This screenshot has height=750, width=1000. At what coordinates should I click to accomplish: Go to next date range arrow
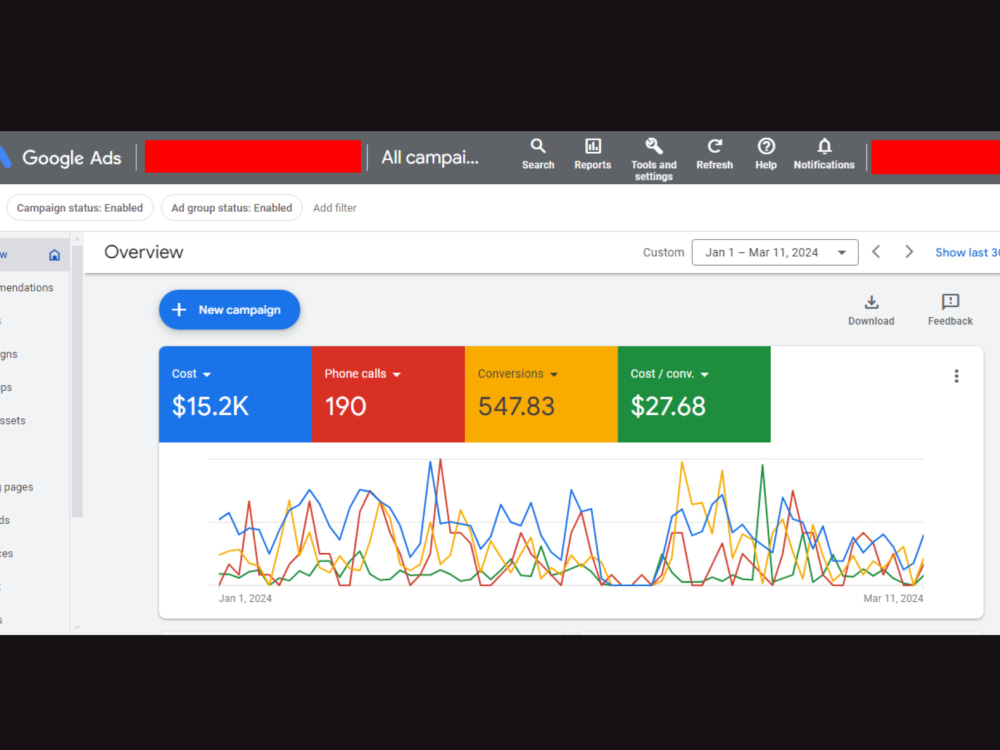point(909,252)
